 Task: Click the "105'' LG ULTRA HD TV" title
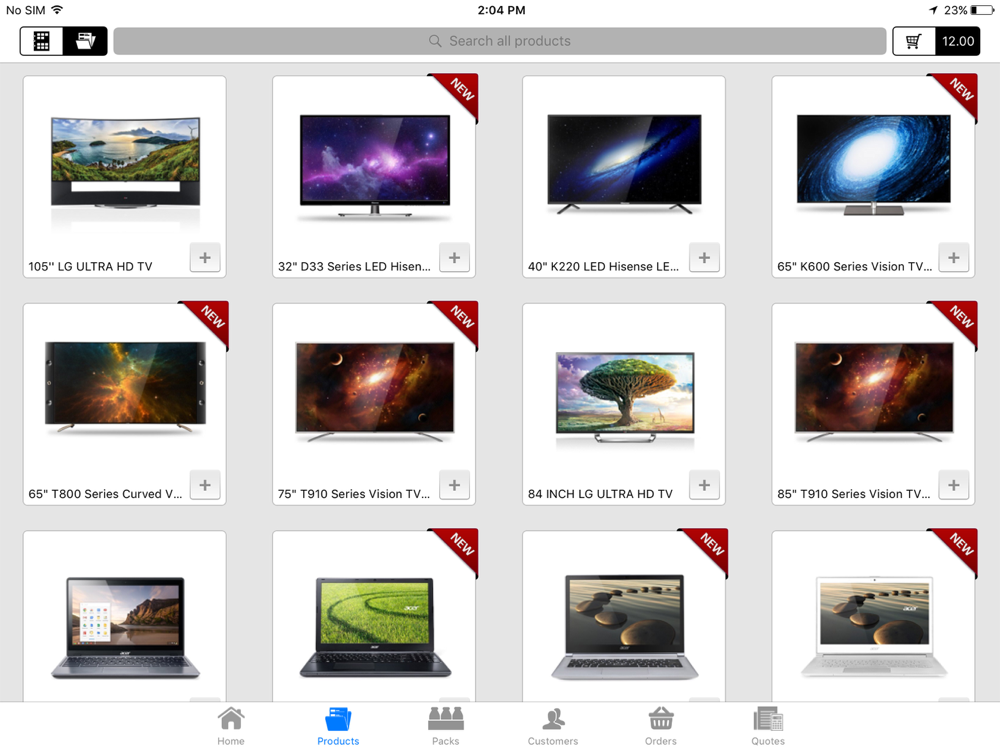tap(91, 267)
